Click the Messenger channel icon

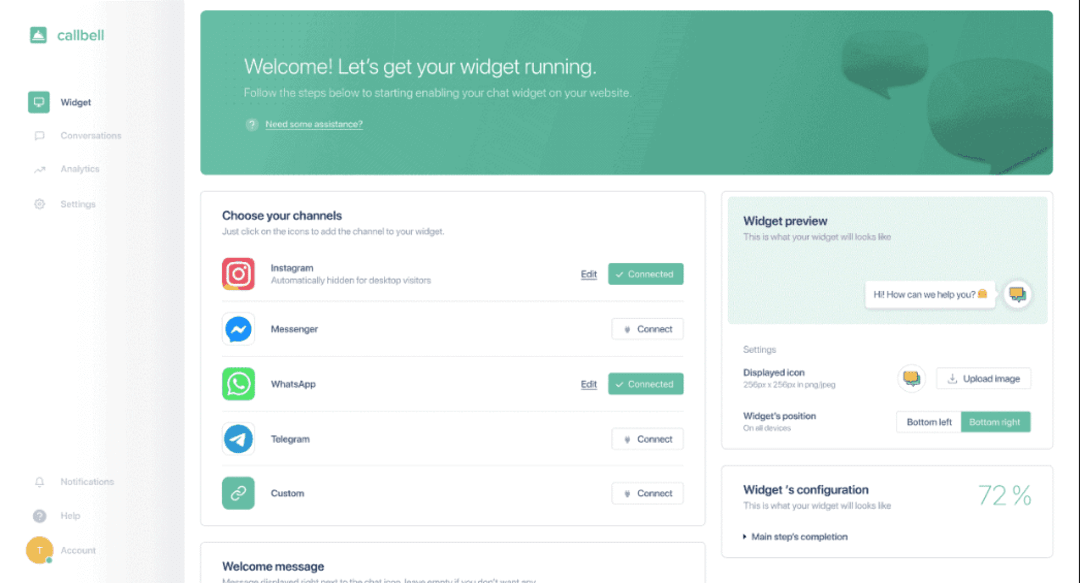(x=238, y=328)
